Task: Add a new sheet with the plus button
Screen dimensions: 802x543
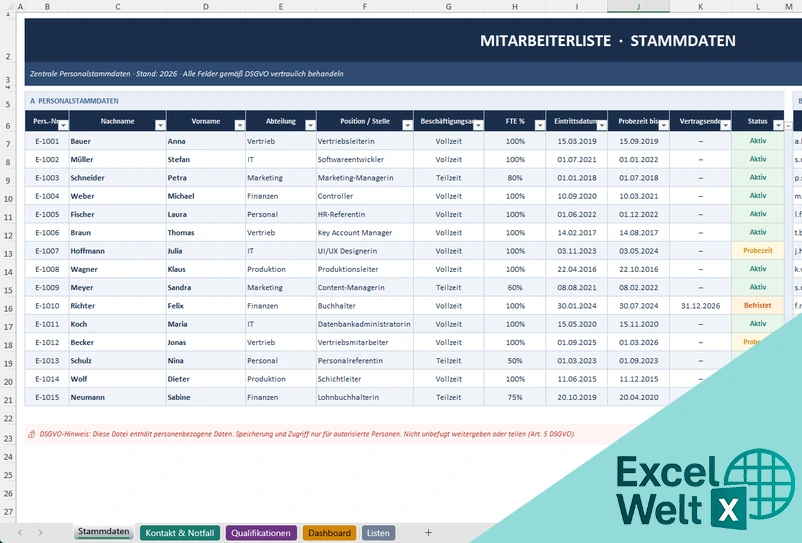Action: click(428, 533)
